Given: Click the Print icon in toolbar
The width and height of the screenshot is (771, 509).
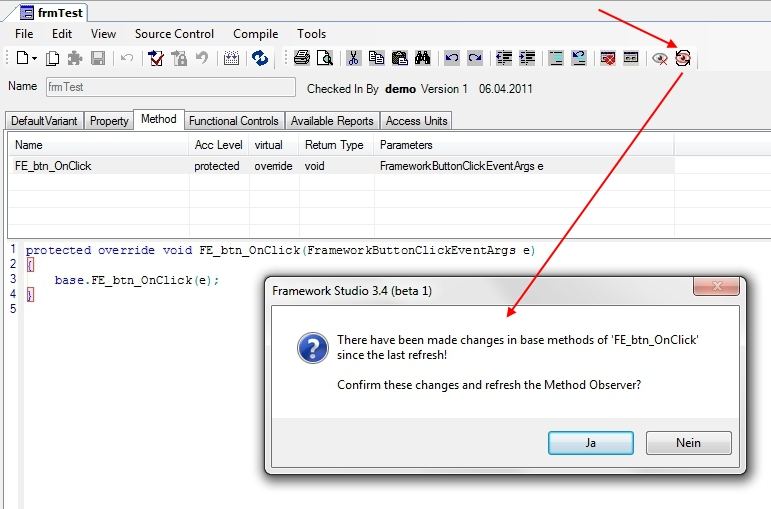Looking at the screenshot, I should 302,58.
